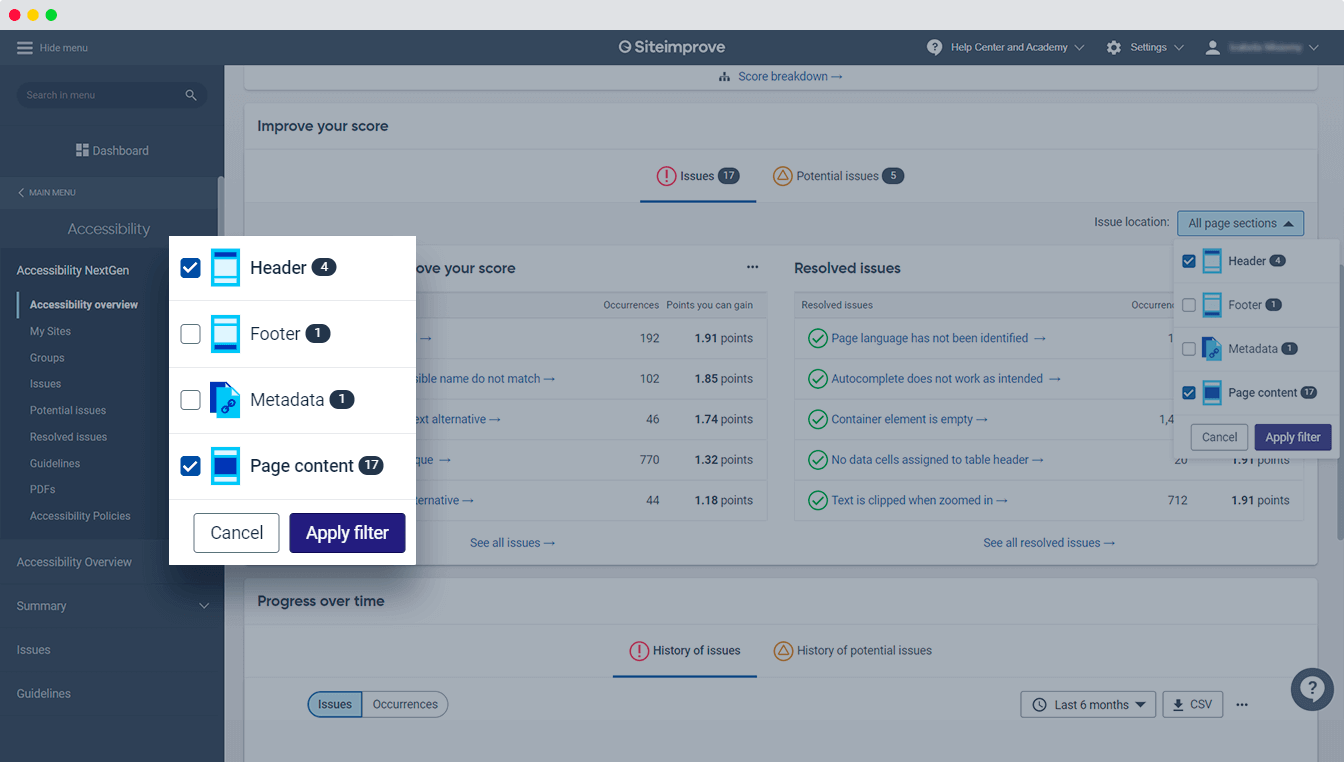
Task: Open Resolved issues in sidebar
Action: 68,437
